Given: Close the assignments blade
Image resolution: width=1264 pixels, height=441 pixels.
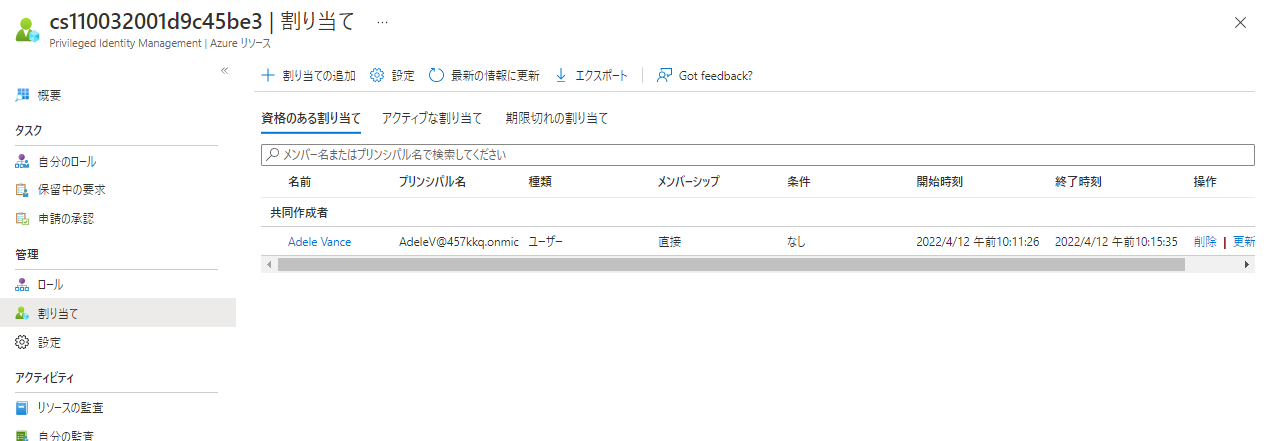Looking at the screenshot, I should [1240, 21].
